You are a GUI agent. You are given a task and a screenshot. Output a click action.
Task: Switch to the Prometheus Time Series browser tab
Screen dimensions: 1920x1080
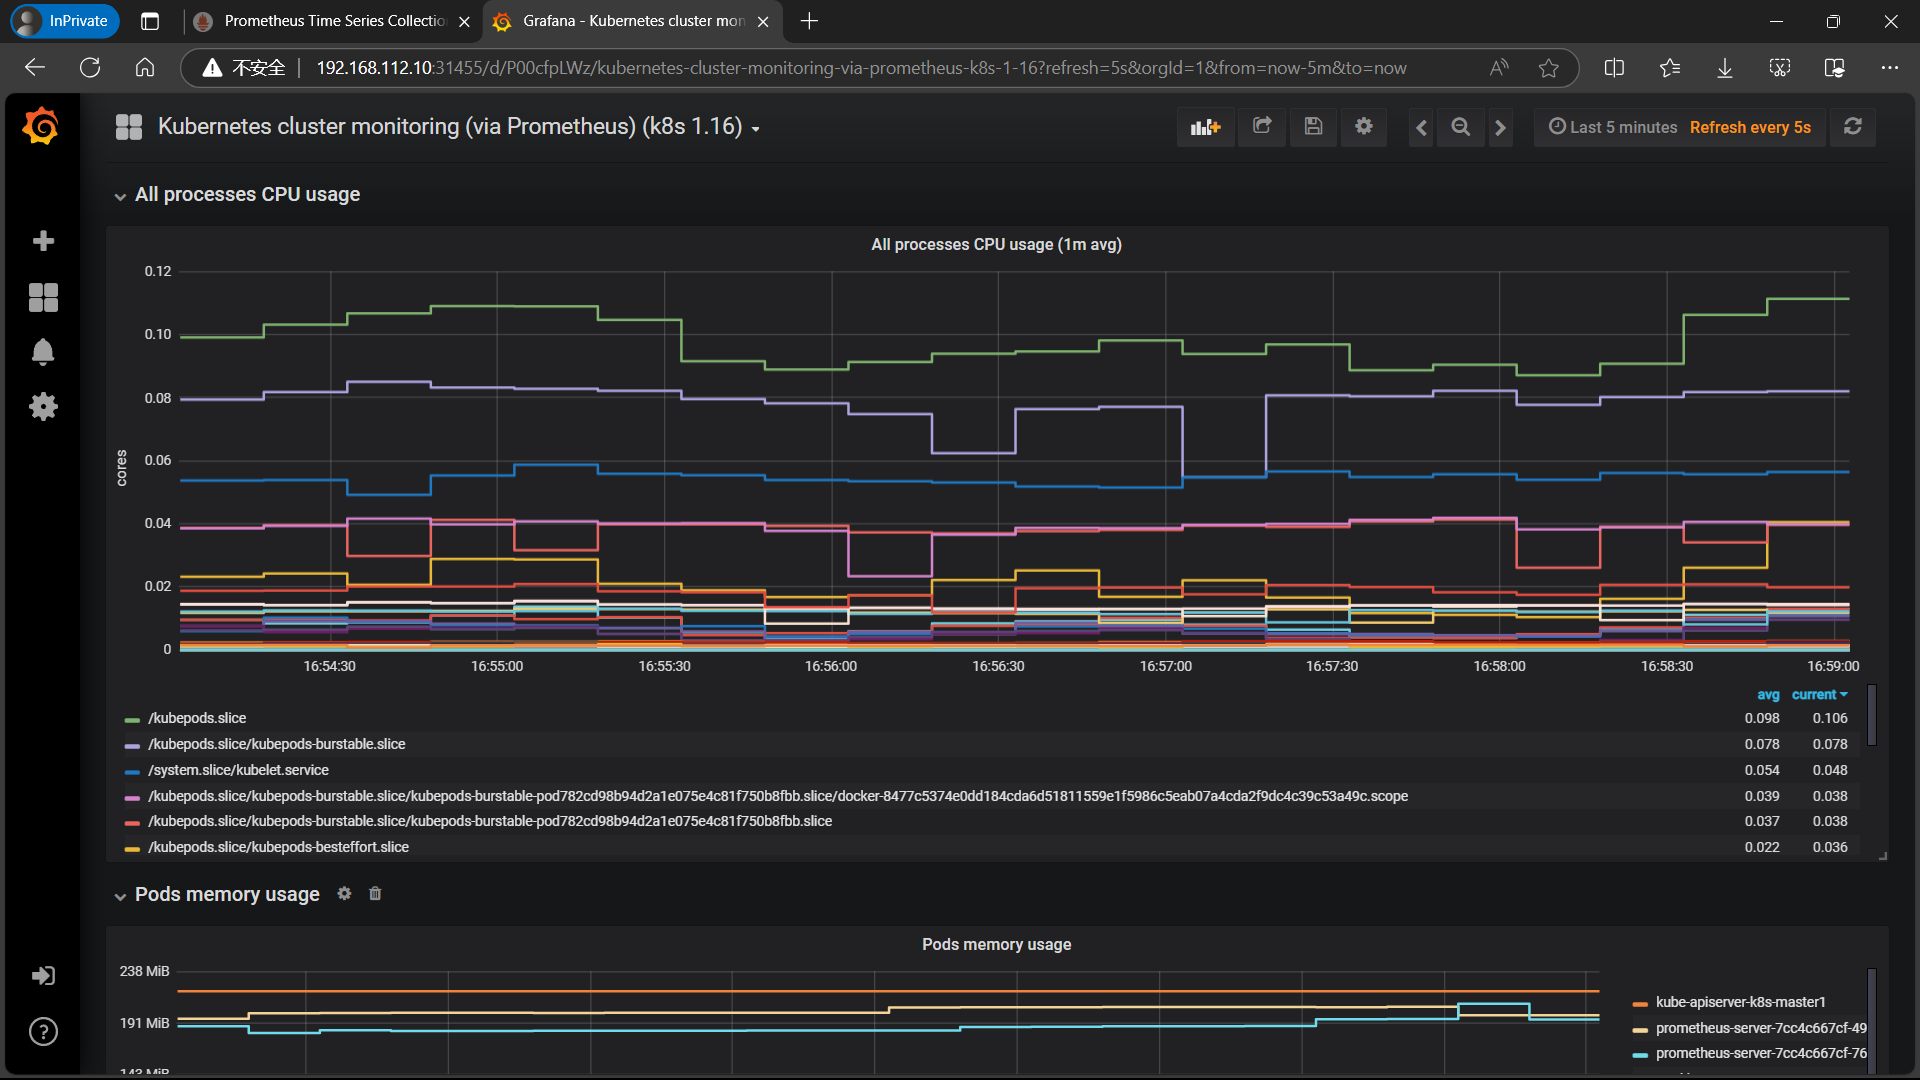(x=330, y=21)
